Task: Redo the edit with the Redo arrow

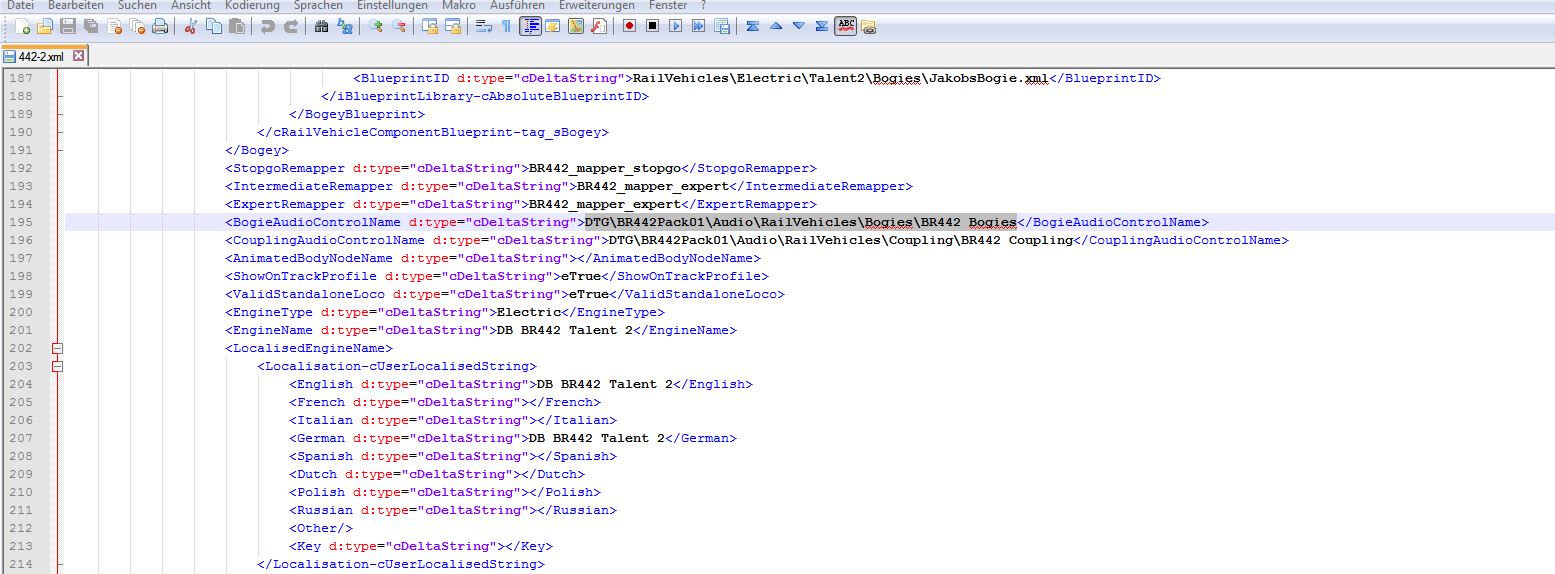Action: click(290, 26)
